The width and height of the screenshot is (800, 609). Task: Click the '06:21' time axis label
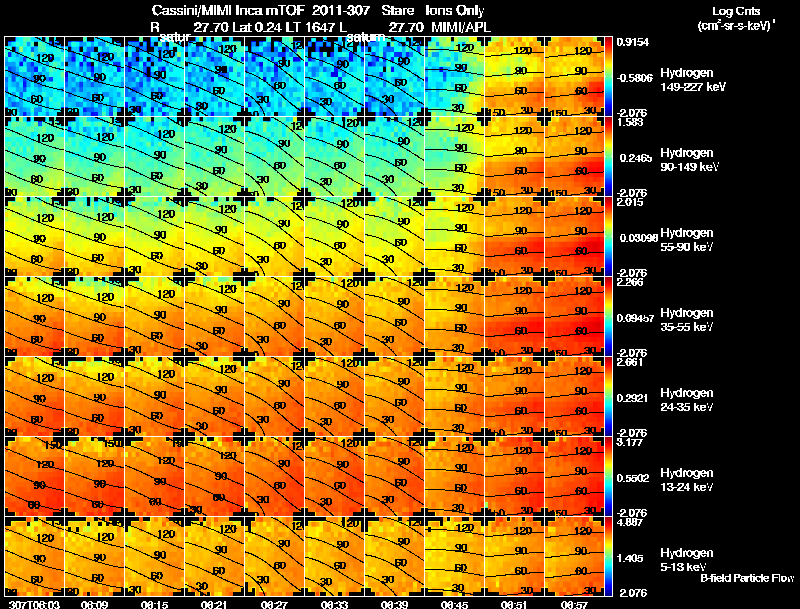pyautogui.click(x=214, y=604)
